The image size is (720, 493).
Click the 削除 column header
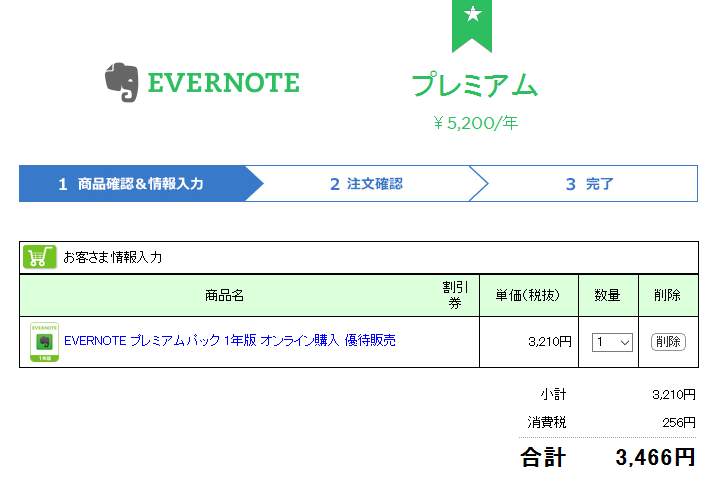(x=668, y=295)
